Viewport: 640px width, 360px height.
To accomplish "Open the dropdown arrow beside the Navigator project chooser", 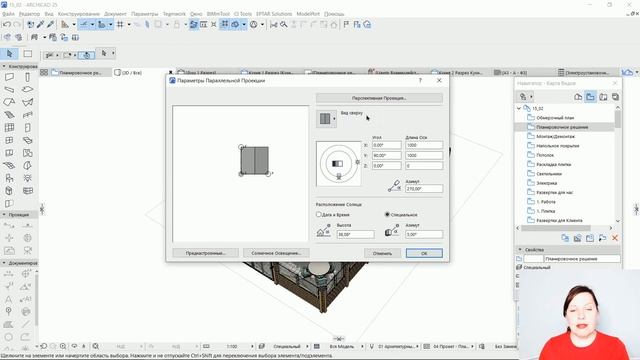I will (x=531, y=97).
